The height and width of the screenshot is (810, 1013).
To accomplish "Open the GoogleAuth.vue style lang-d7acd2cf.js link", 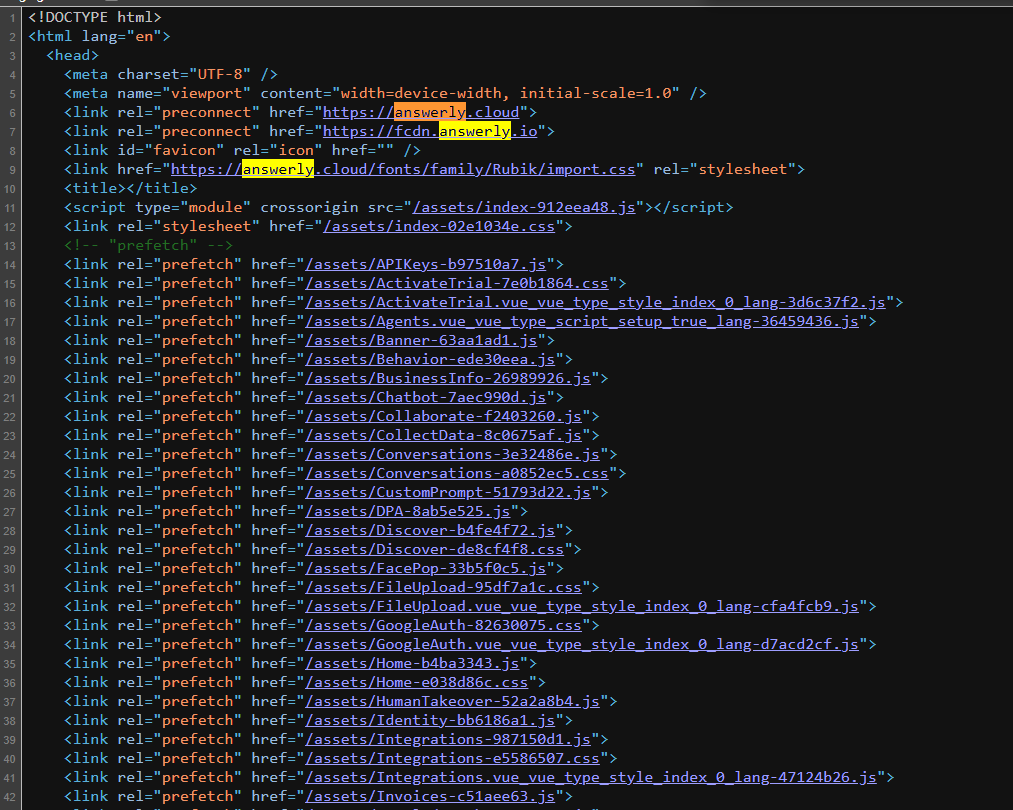I will pyautogui.click(x=582, y=644).
